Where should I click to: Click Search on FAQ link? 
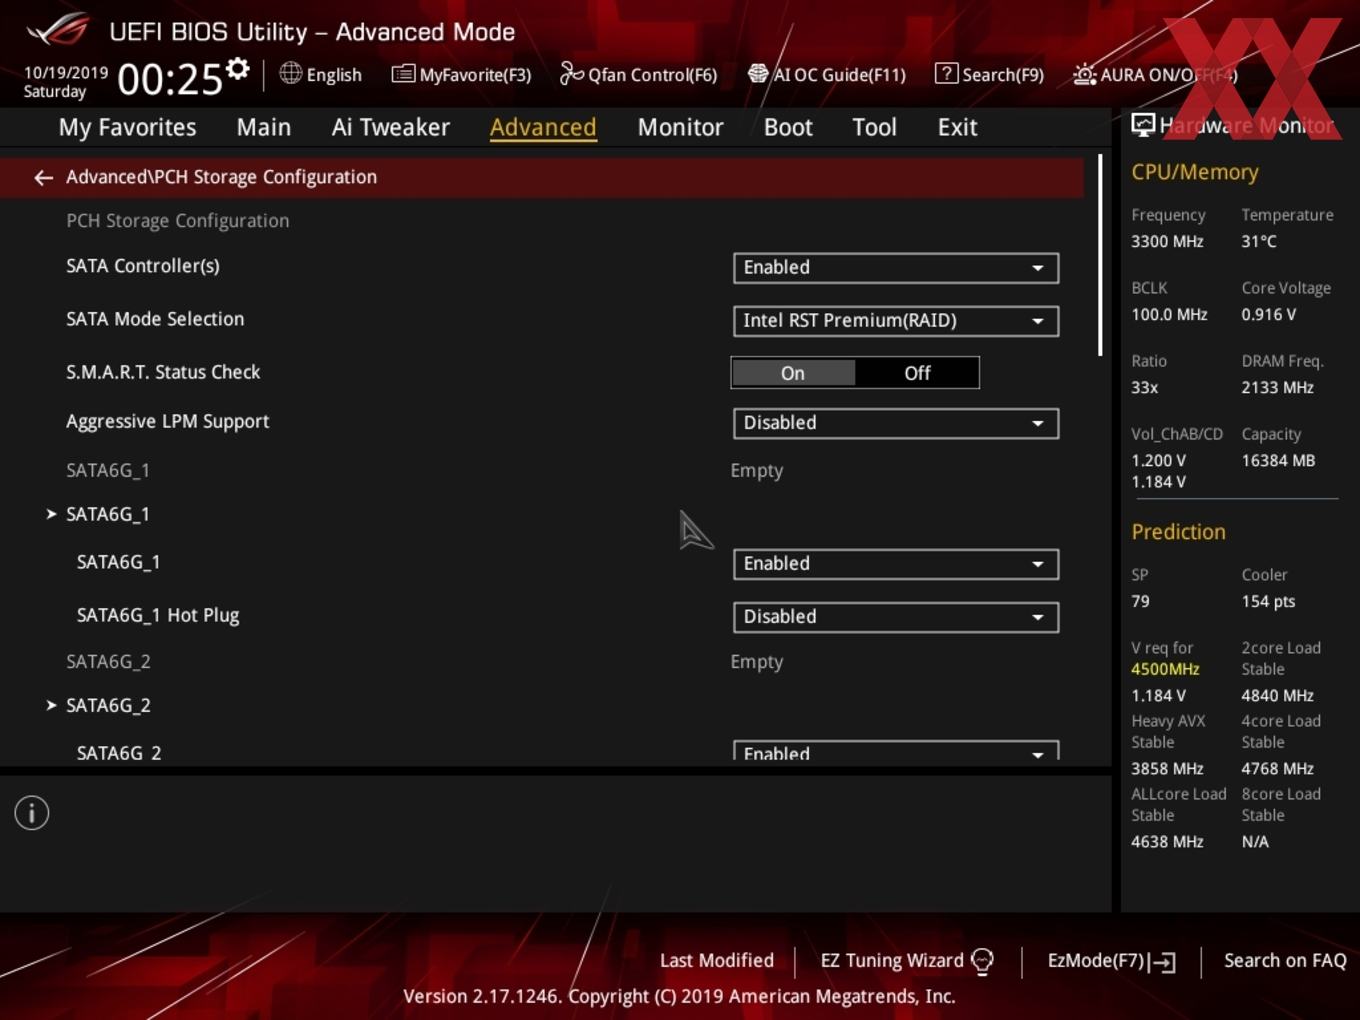1285,960
